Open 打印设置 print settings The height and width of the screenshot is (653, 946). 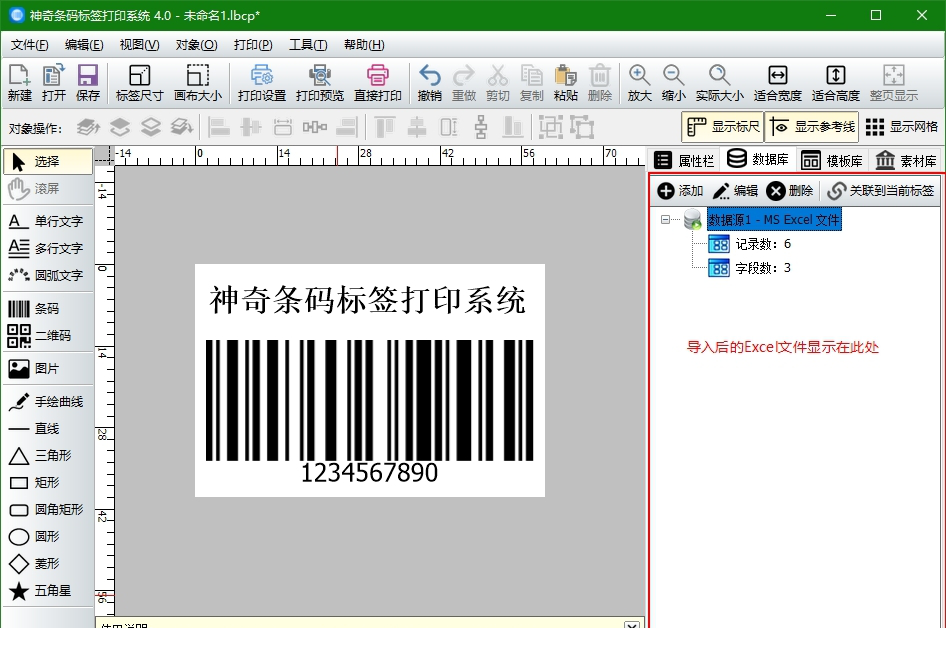(261, 83)
